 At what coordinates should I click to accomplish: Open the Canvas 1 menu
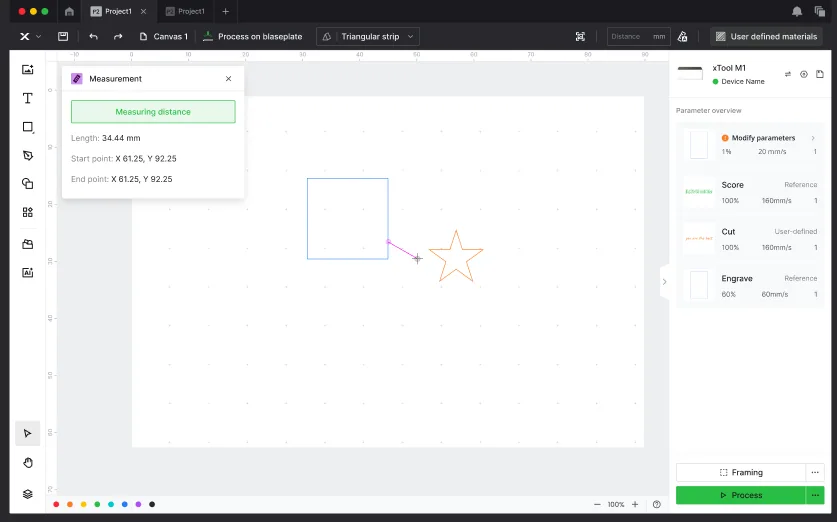tap(164, 36)
